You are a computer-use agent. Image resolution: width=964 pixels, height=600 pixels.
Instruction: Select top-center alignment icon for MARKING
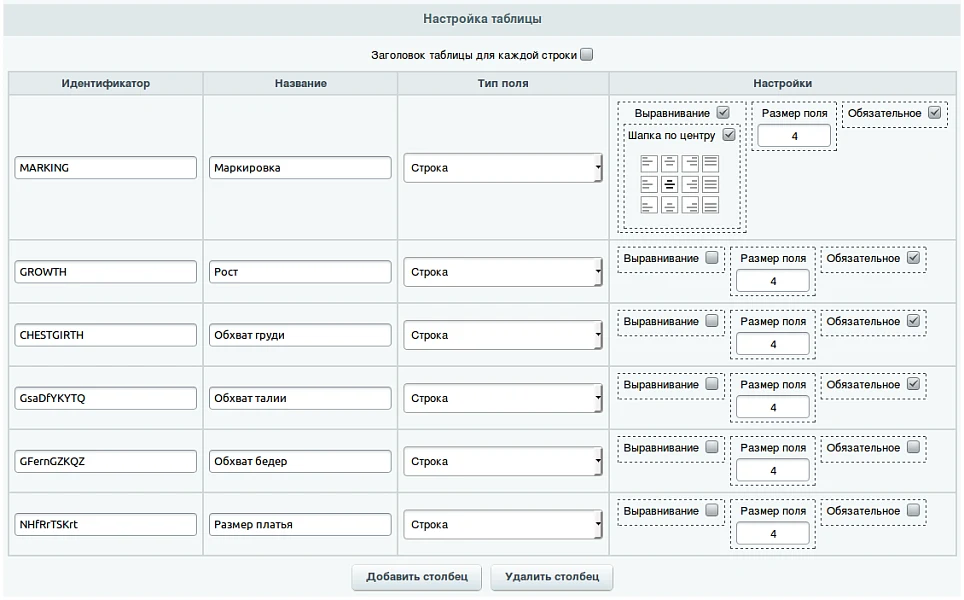coord(670,164)
